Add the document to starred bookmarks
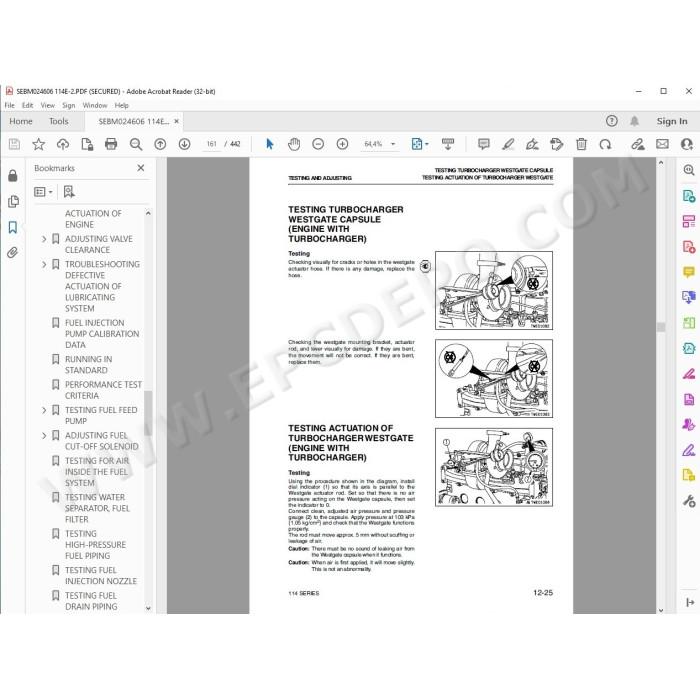Viewport: 700px width, 700px height. [x=38, y=144]
